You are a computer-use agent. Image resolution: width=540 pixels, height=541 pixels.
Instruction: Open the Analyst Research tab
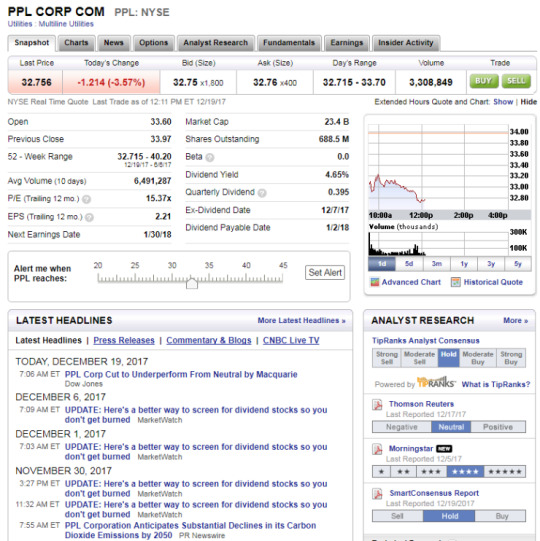(215, 43)
